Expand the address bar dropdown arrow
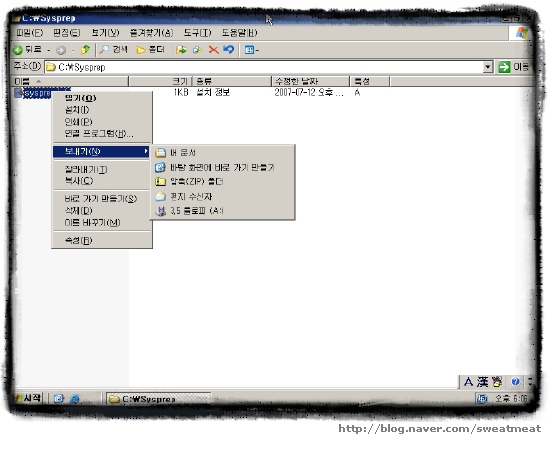This screenshot has width=548, height=450. [488, 67]
